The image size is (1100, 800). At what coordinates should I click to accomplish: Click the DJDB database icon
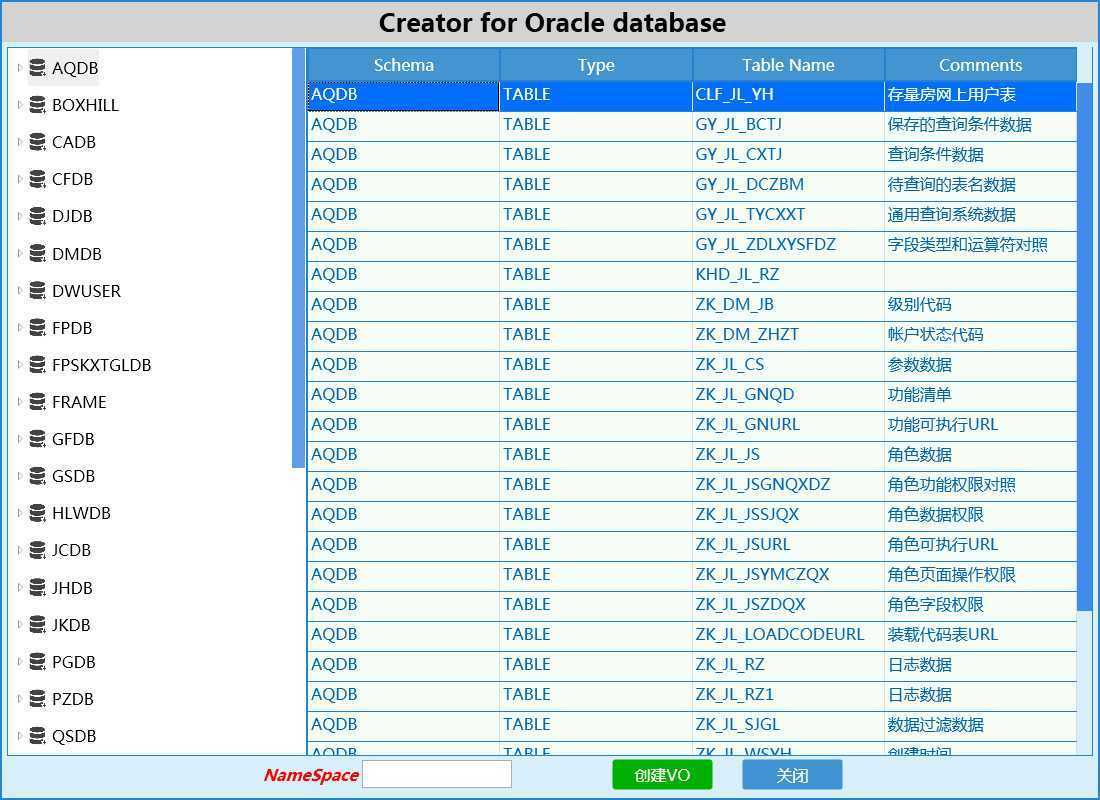pos(37,216)
